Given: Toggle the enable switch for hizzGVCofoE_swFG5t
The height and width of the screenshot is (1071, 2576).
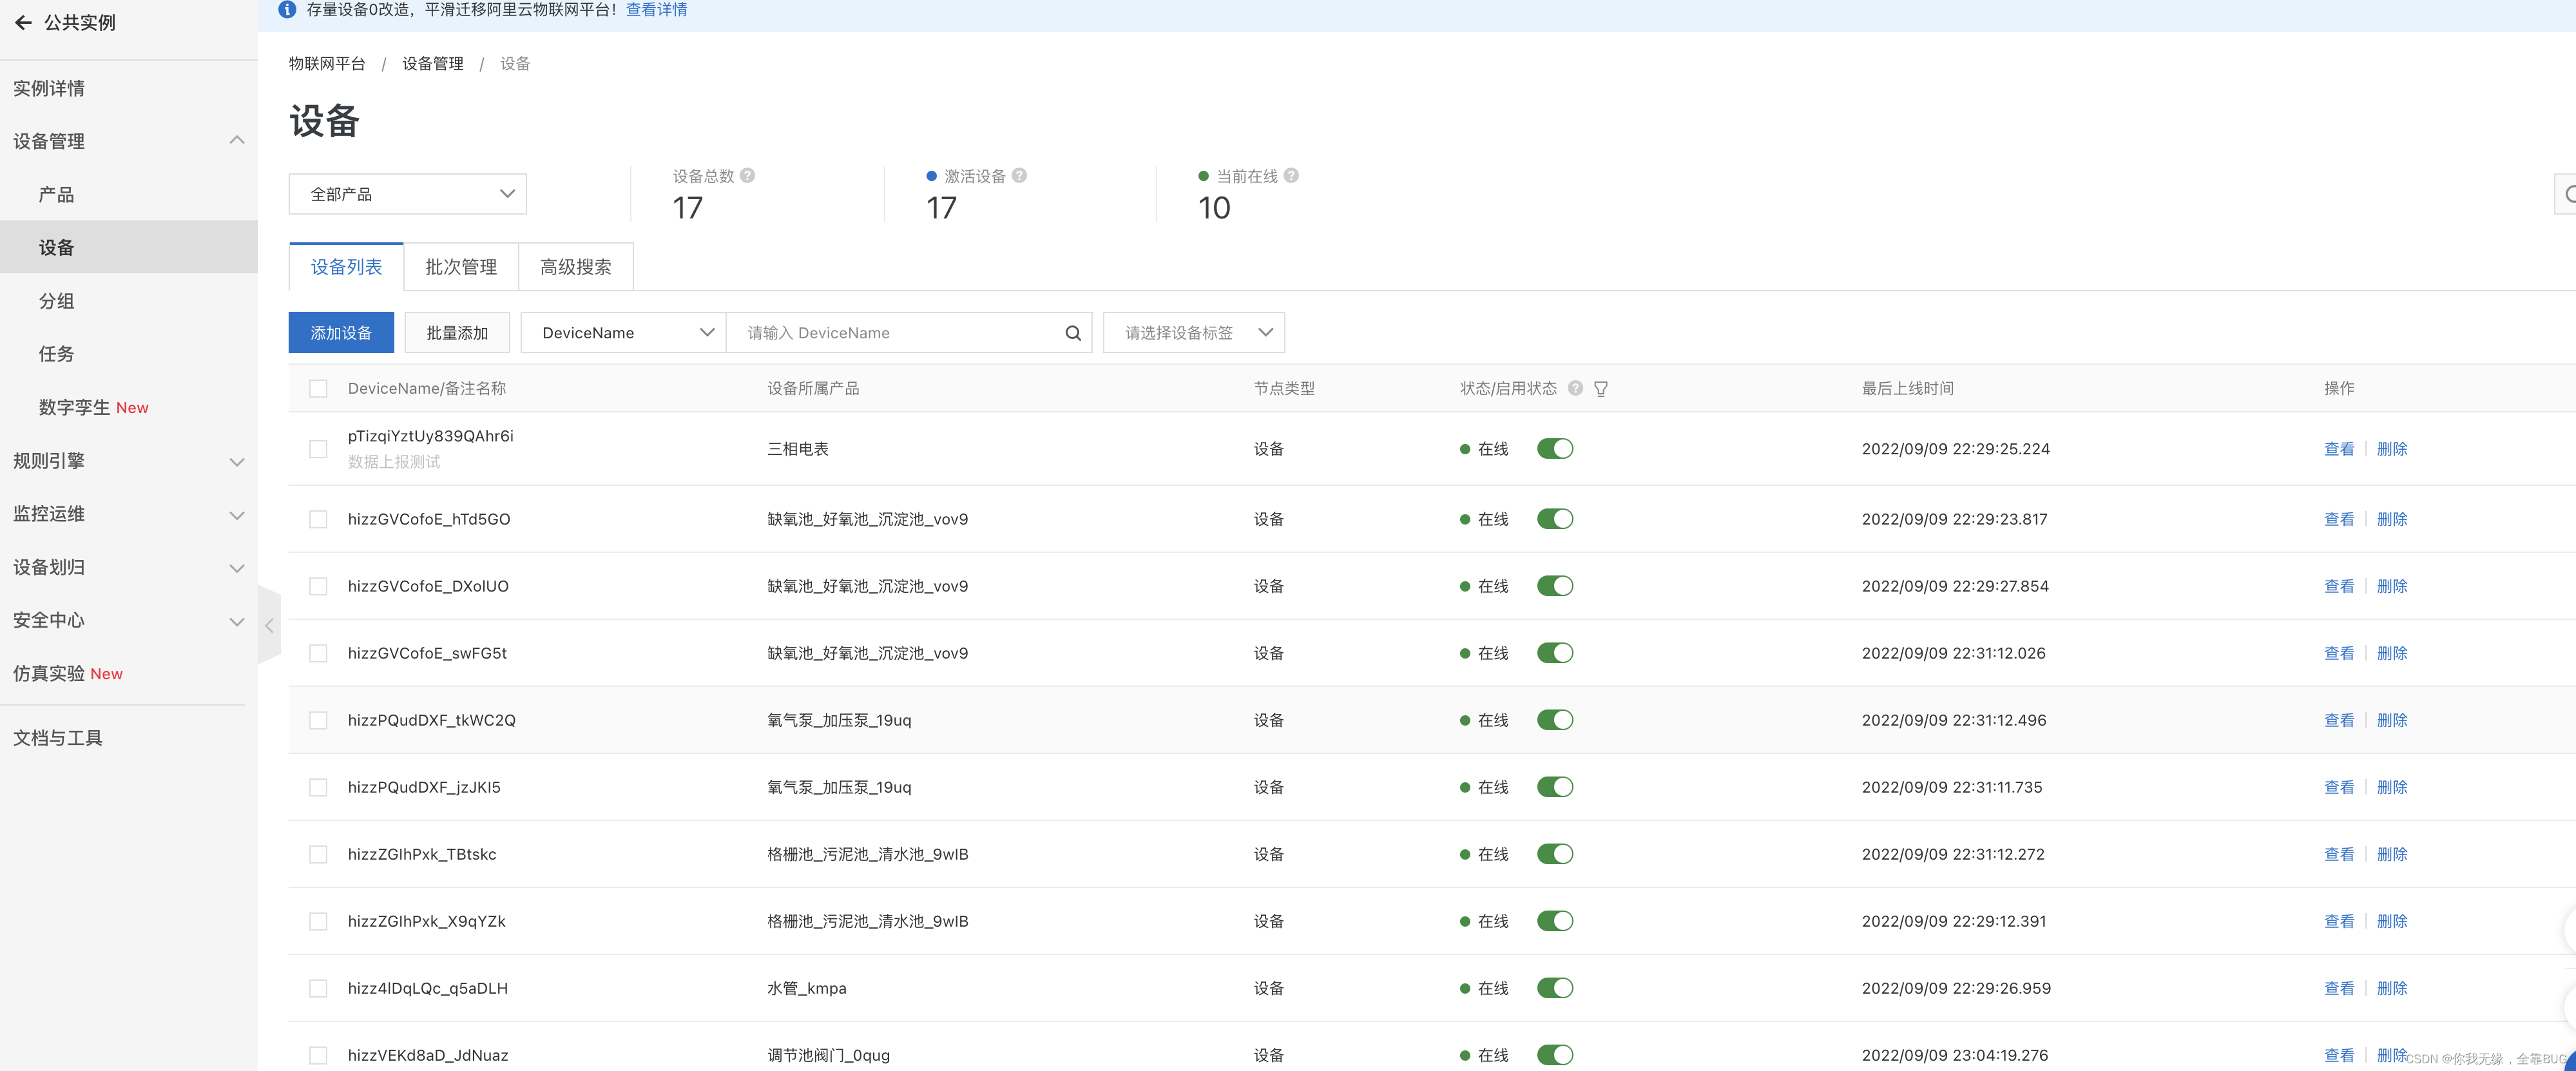Looking at the screenshot, I should pyautogui.click(x=1555, y=653).
